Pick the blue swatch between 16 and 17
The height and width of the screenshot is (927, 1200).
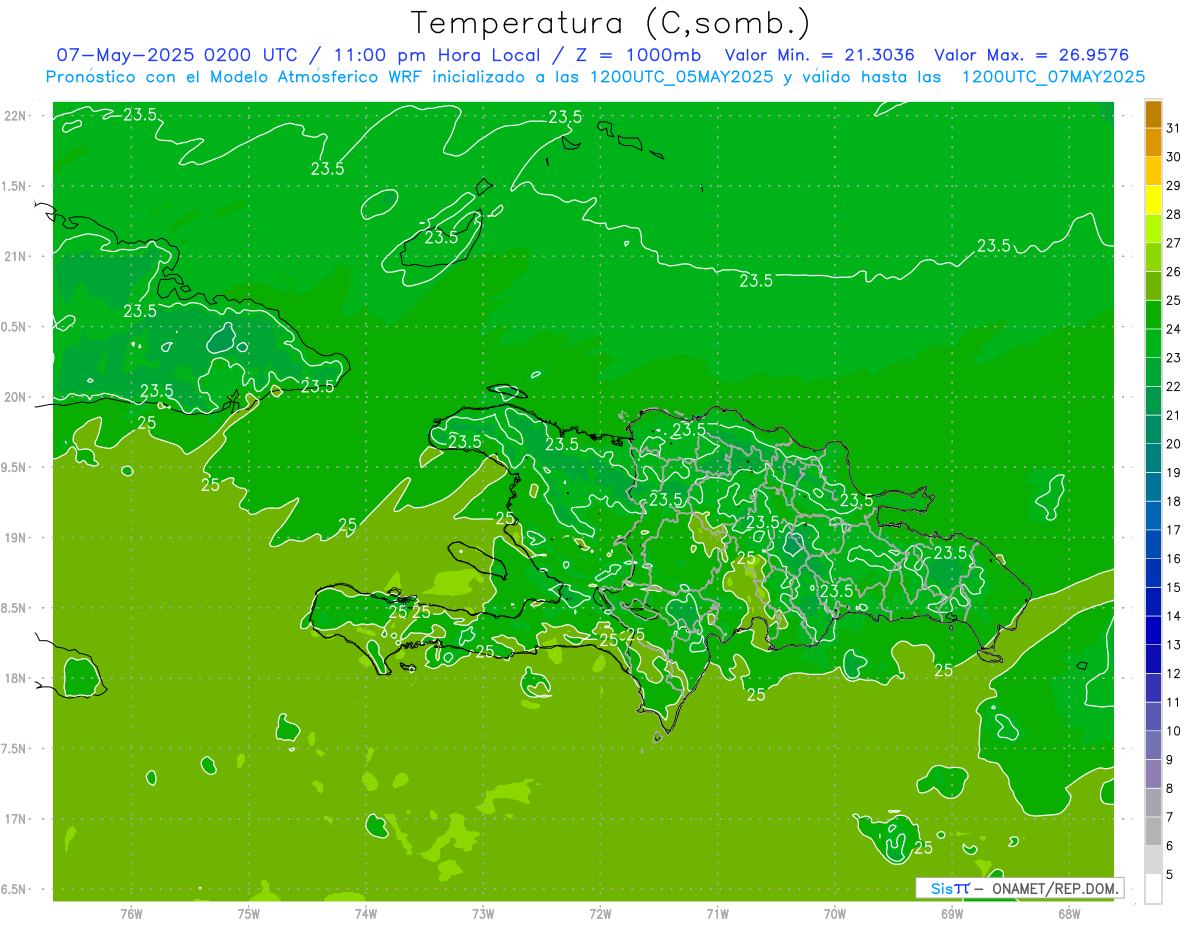tap(1153, 544)
